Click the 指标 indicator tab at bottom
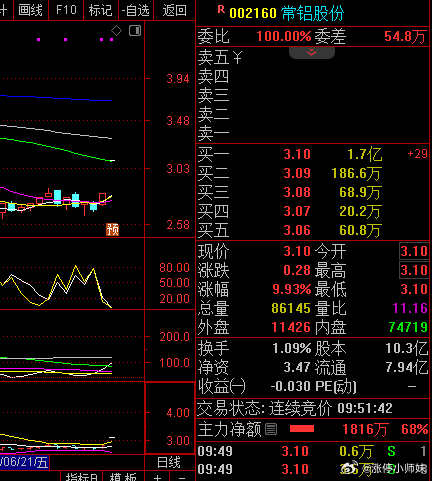This screenshot has width=432, height=481. point(81,477)
